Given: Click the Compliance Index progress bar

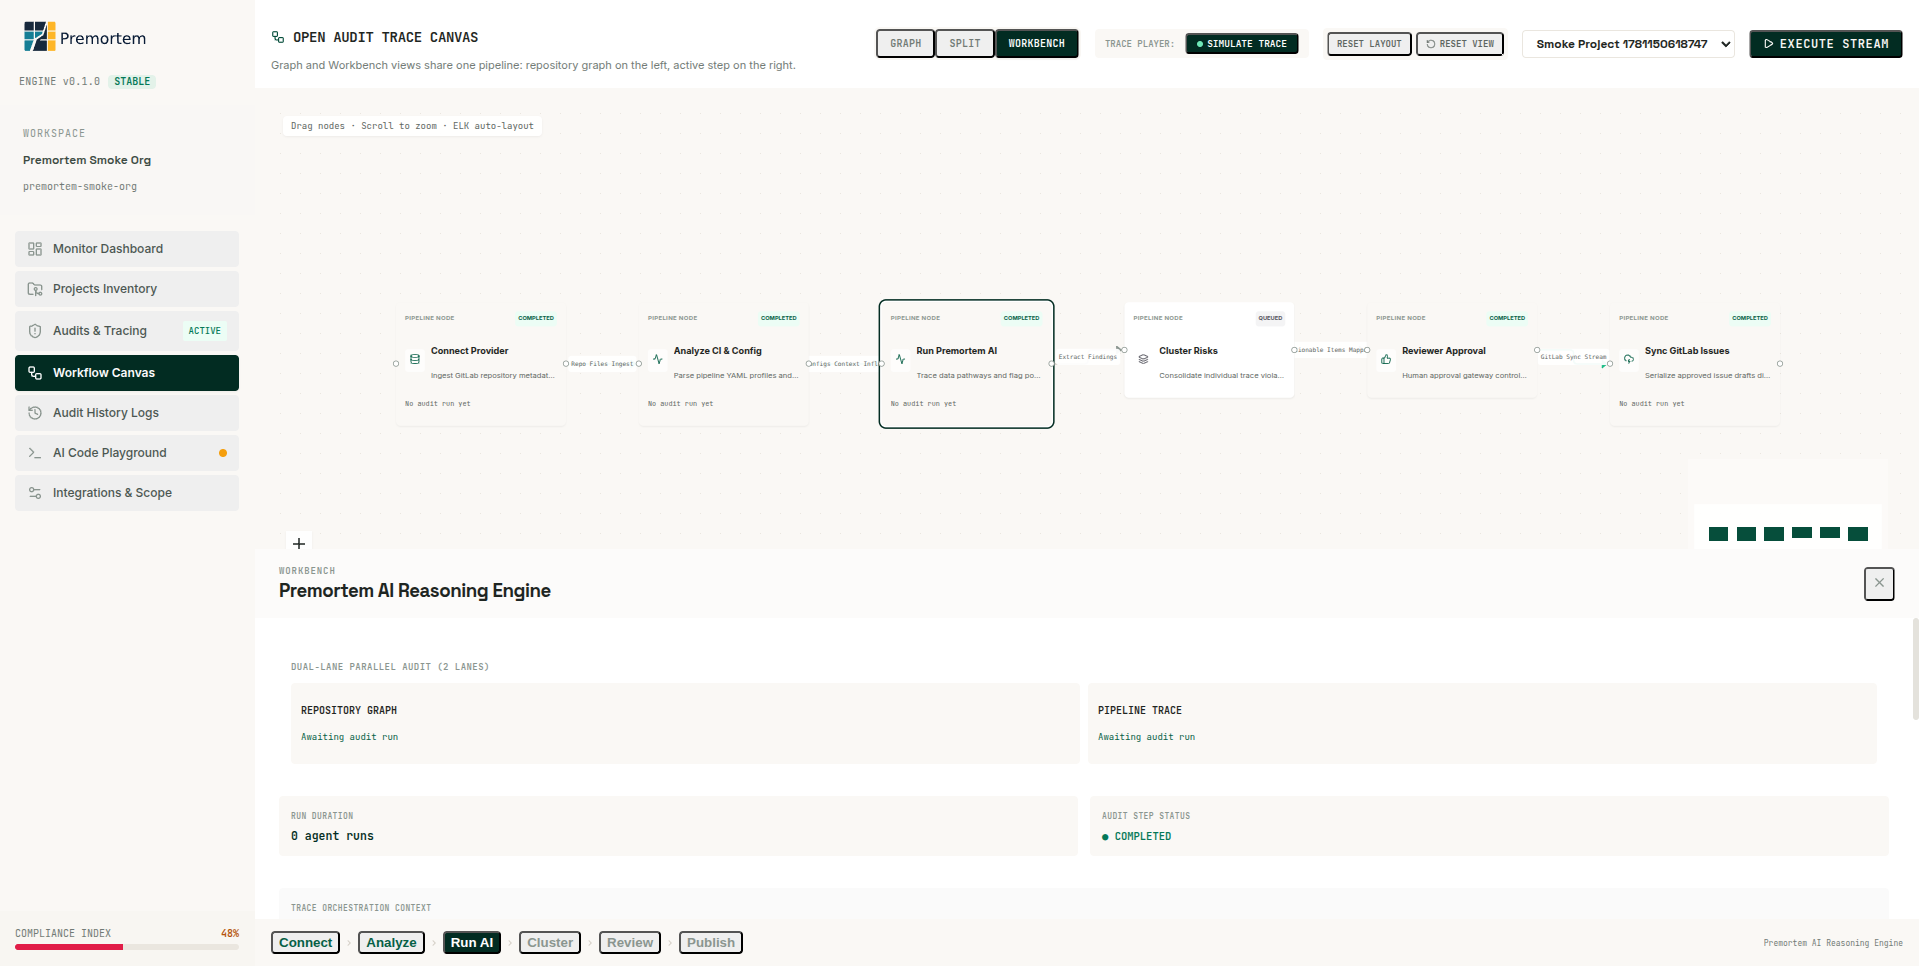Looking at the screenshot, I should click(127, 947).
